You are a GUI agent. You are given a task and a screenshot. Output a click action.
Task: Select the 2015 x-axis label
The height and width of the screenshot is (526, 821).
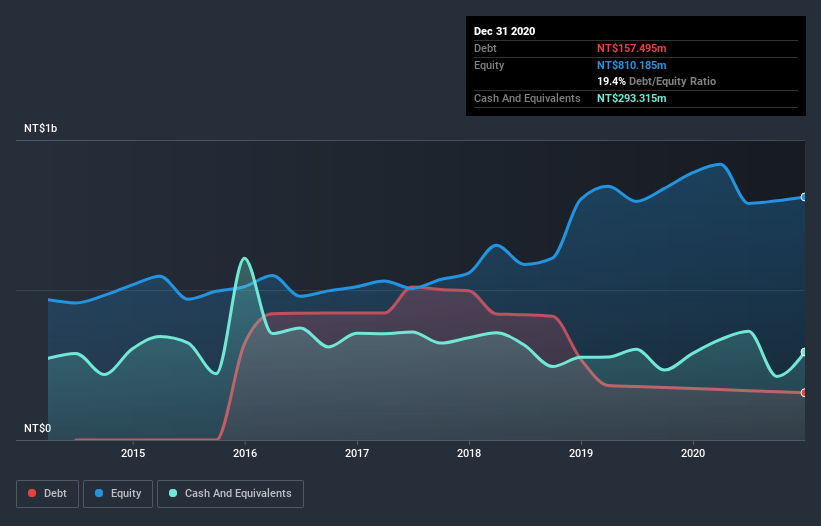[133, 453]
